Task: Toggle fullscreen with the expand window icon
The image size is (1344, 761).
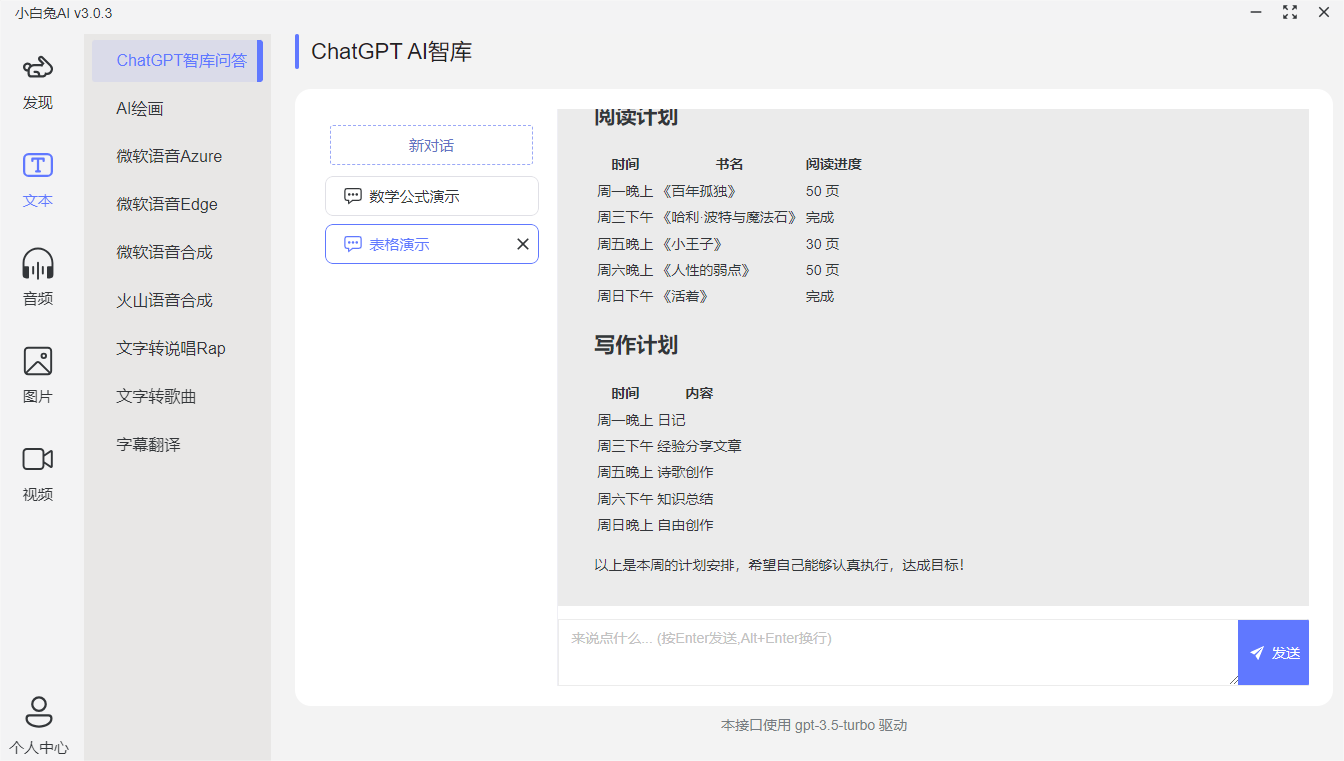Action: [x=1290, y=12]
